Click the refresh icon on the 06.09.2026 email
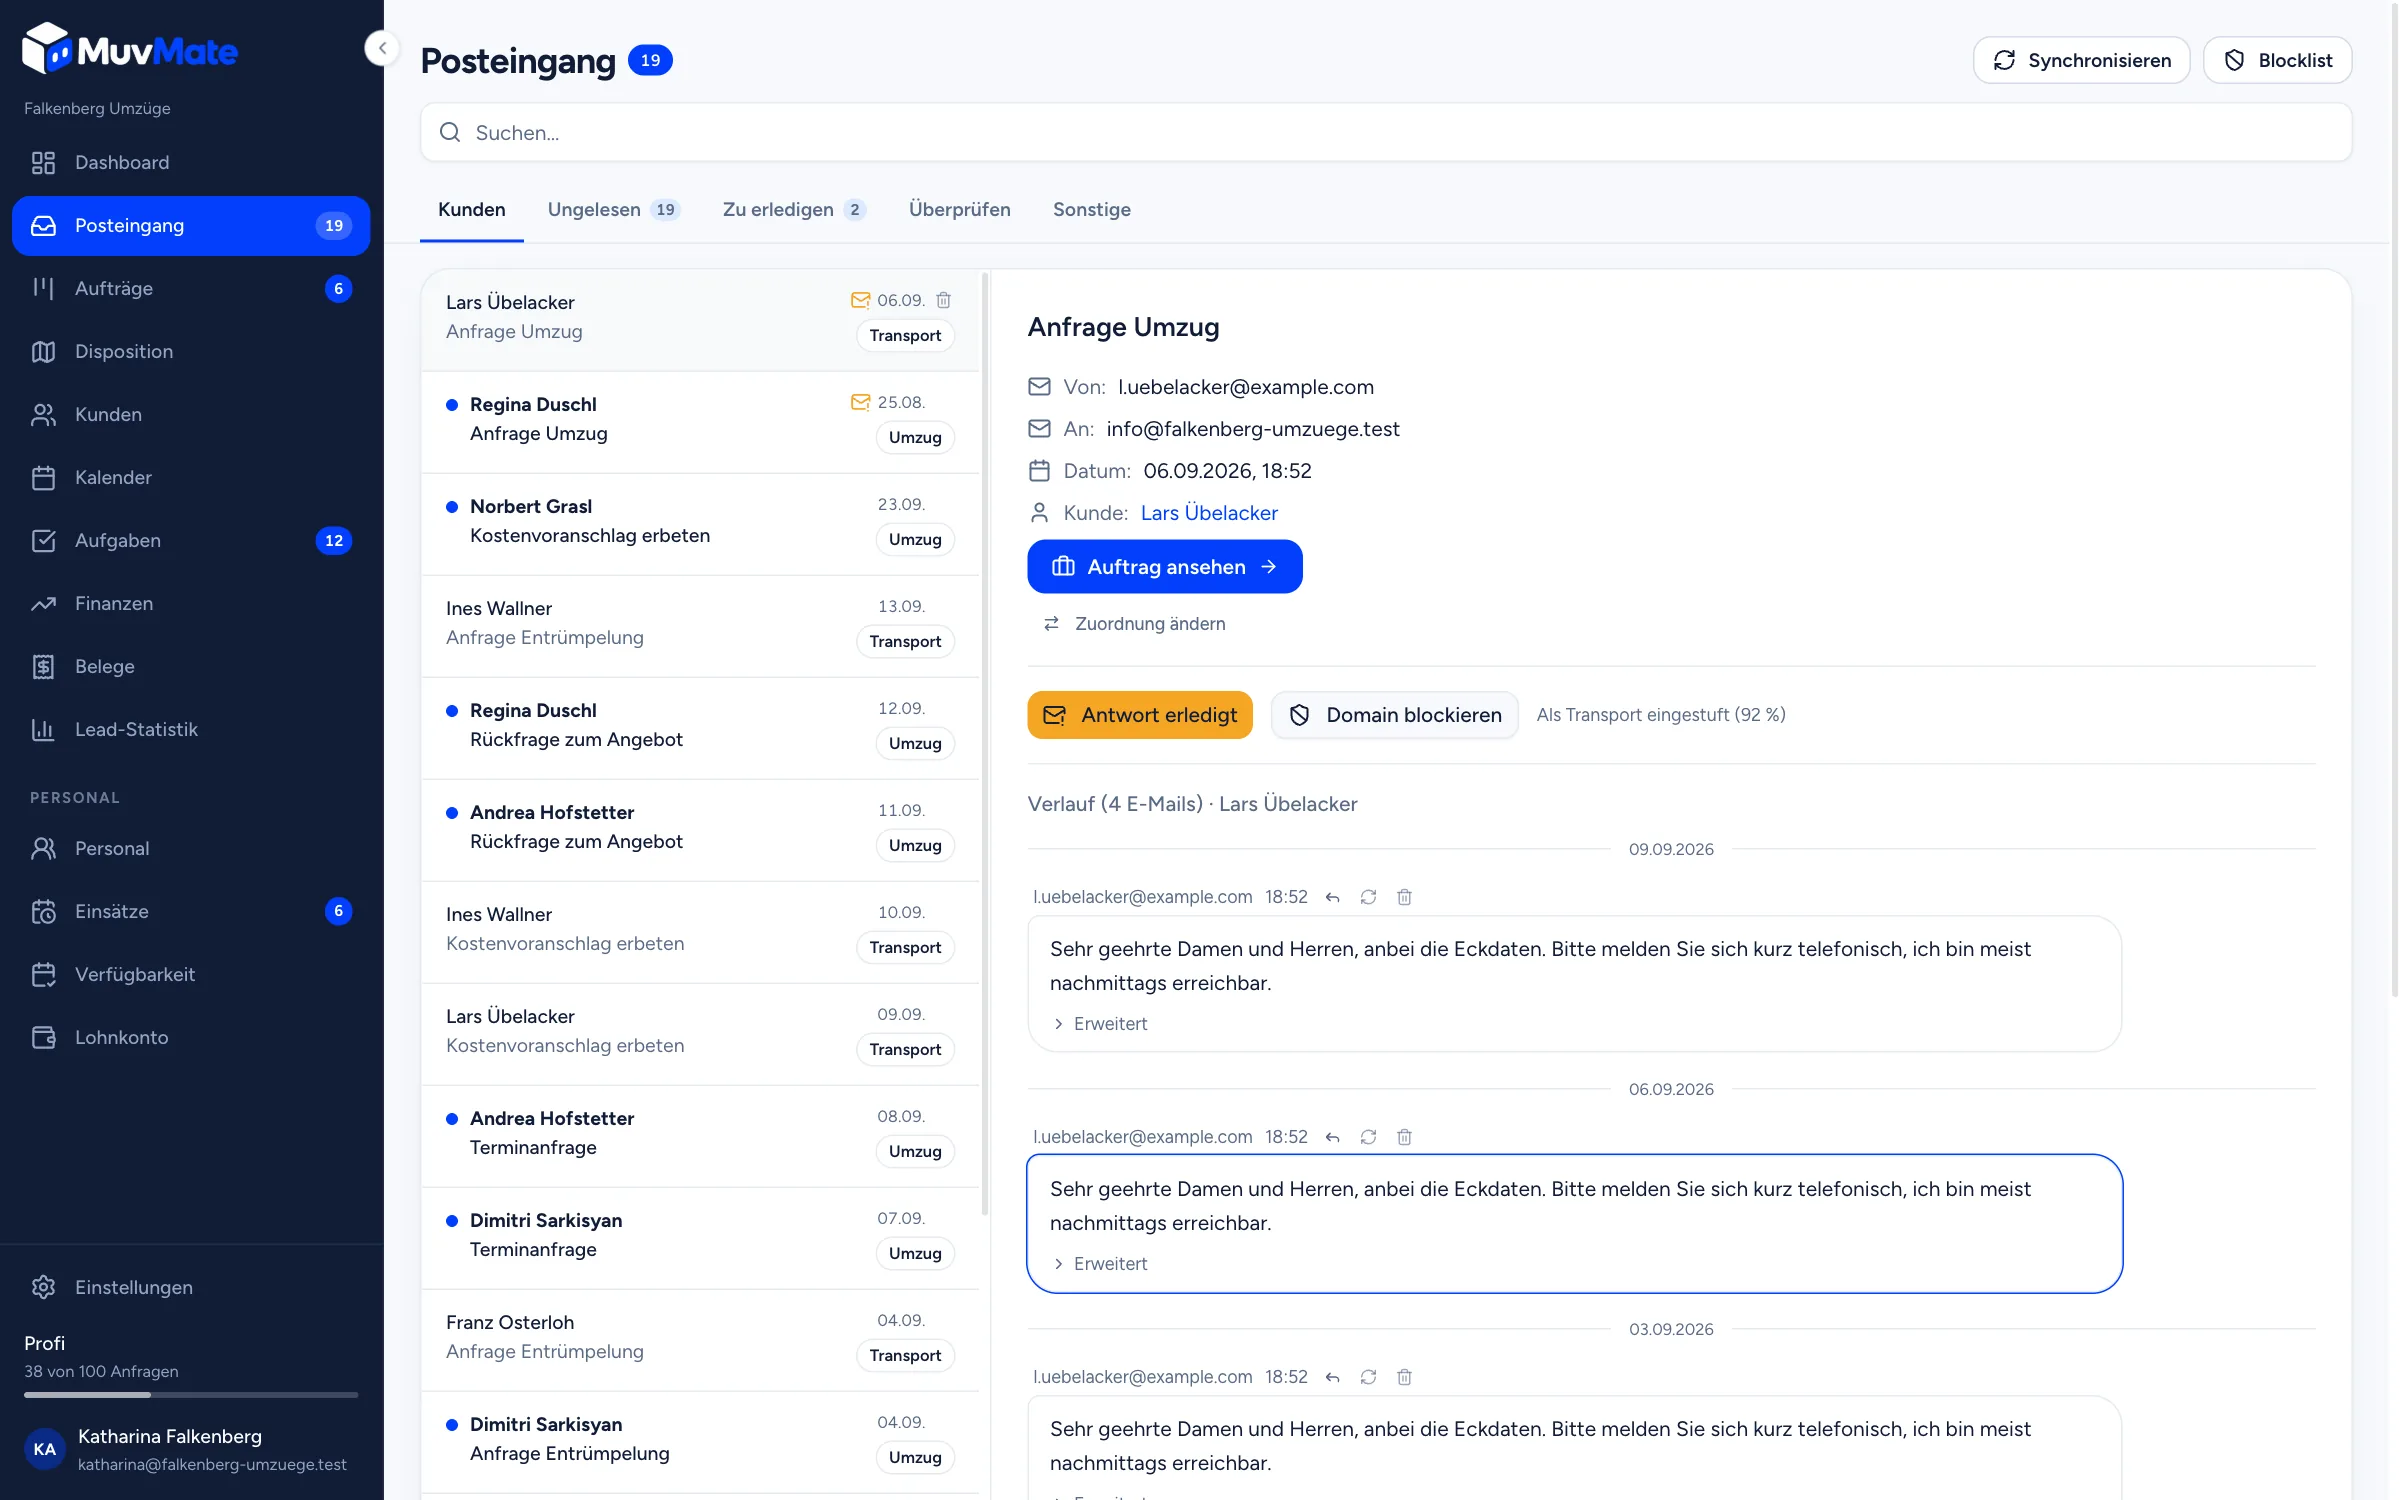Screen dimensions: 2400x1500 [x=1368, y=1137]
